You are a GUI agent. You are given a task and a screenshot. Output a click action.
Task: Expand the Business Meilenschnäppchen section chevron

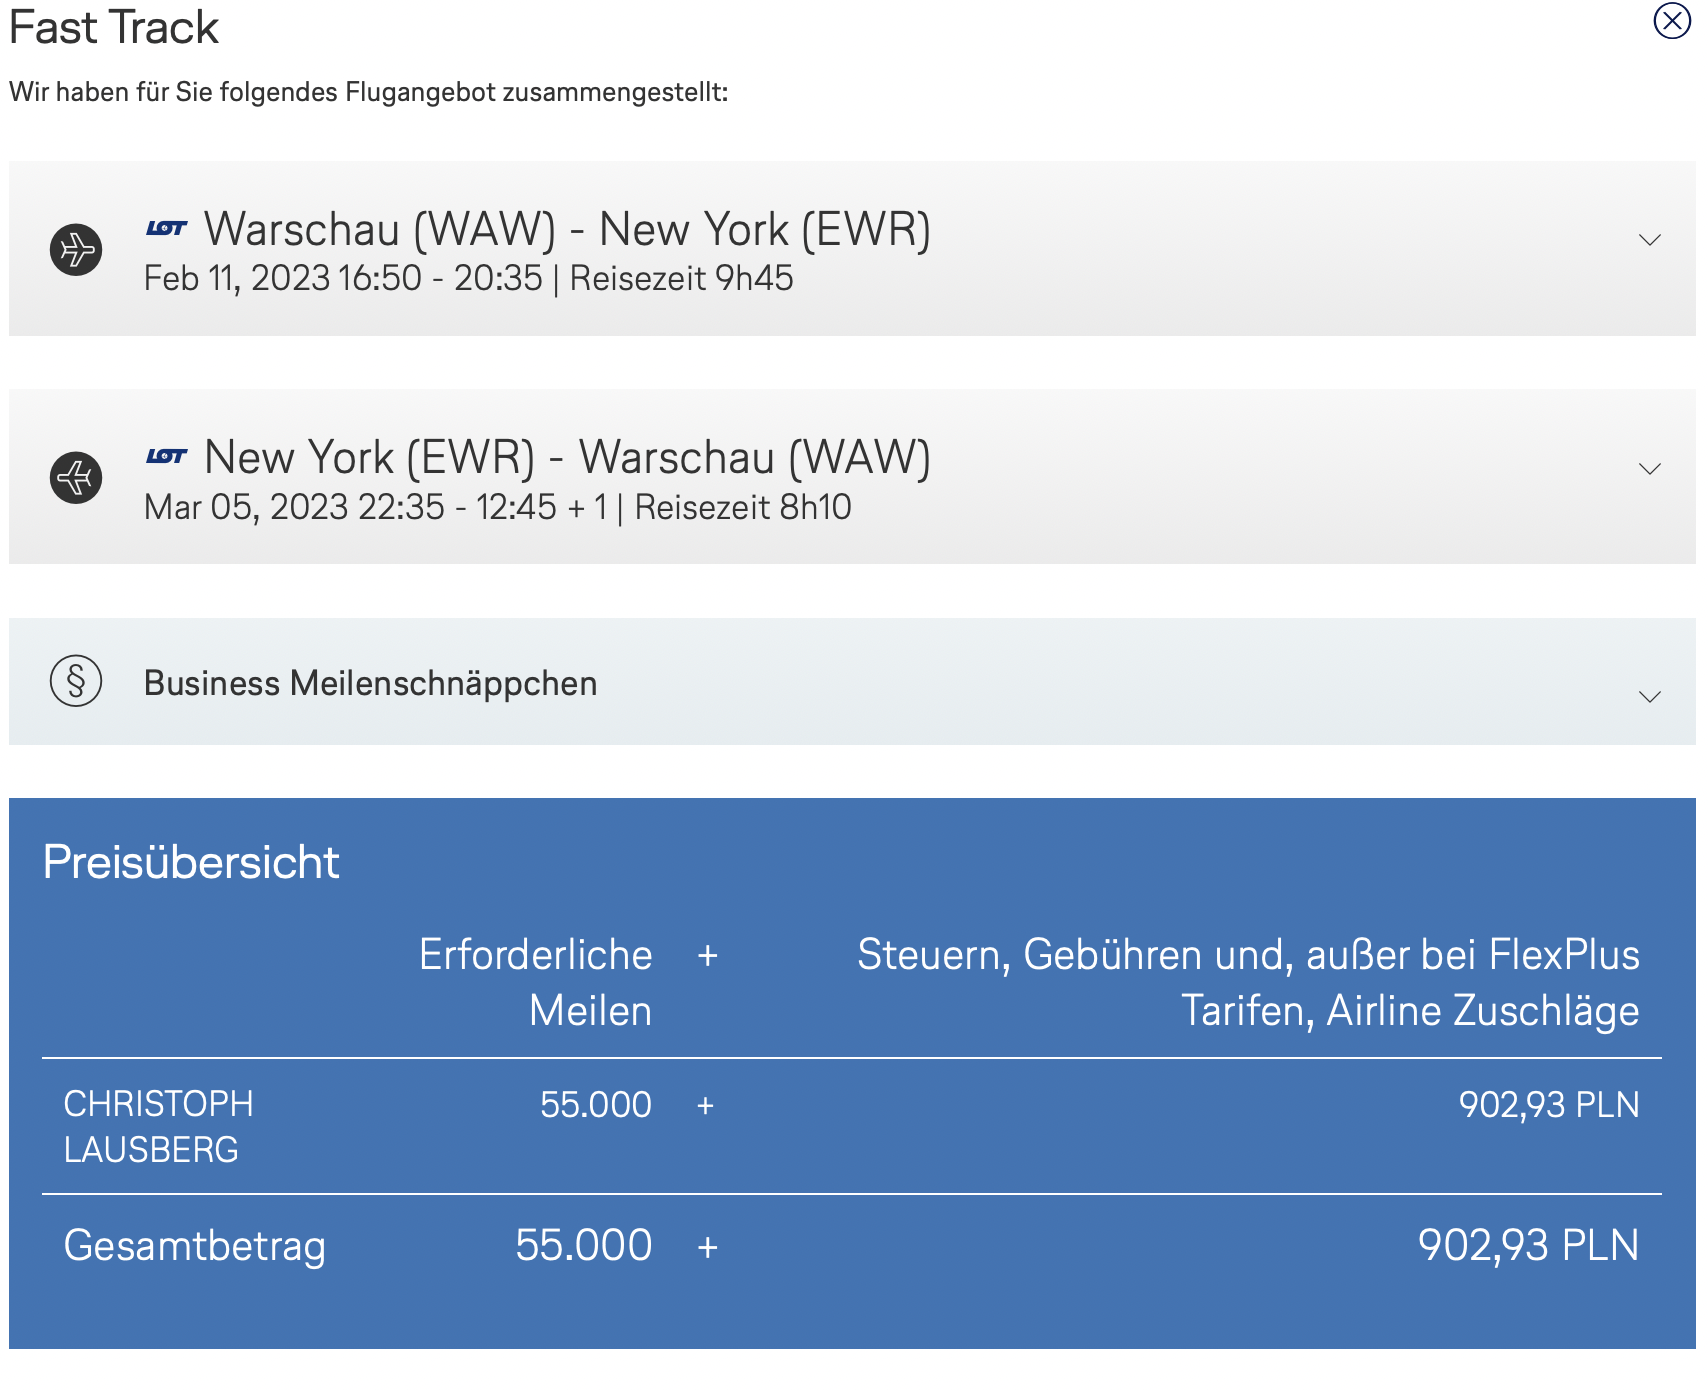(x=1649, y=696)
